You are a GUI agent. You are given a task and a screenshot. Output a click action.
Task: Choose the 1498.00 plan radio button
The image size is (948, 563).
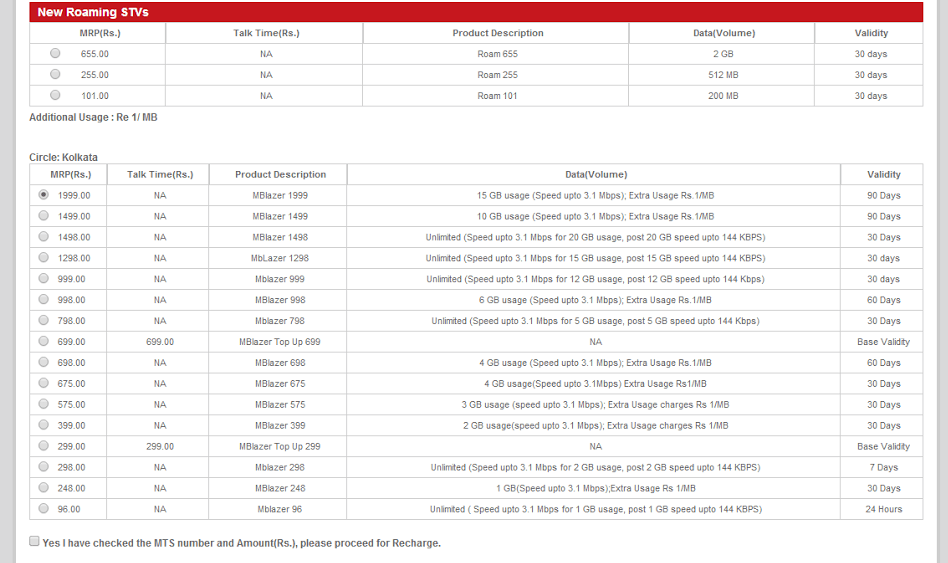tap(44, 236)
